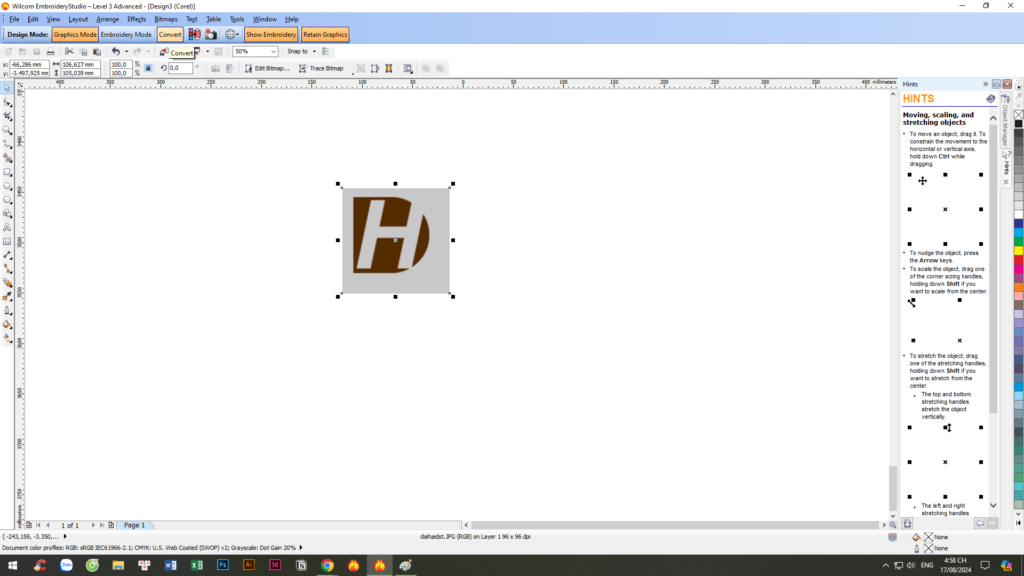Select the Interactive Fill tool in the toolbox
Image resolution: width=1024 pixels, height=576 pixels.
[7, 338]
